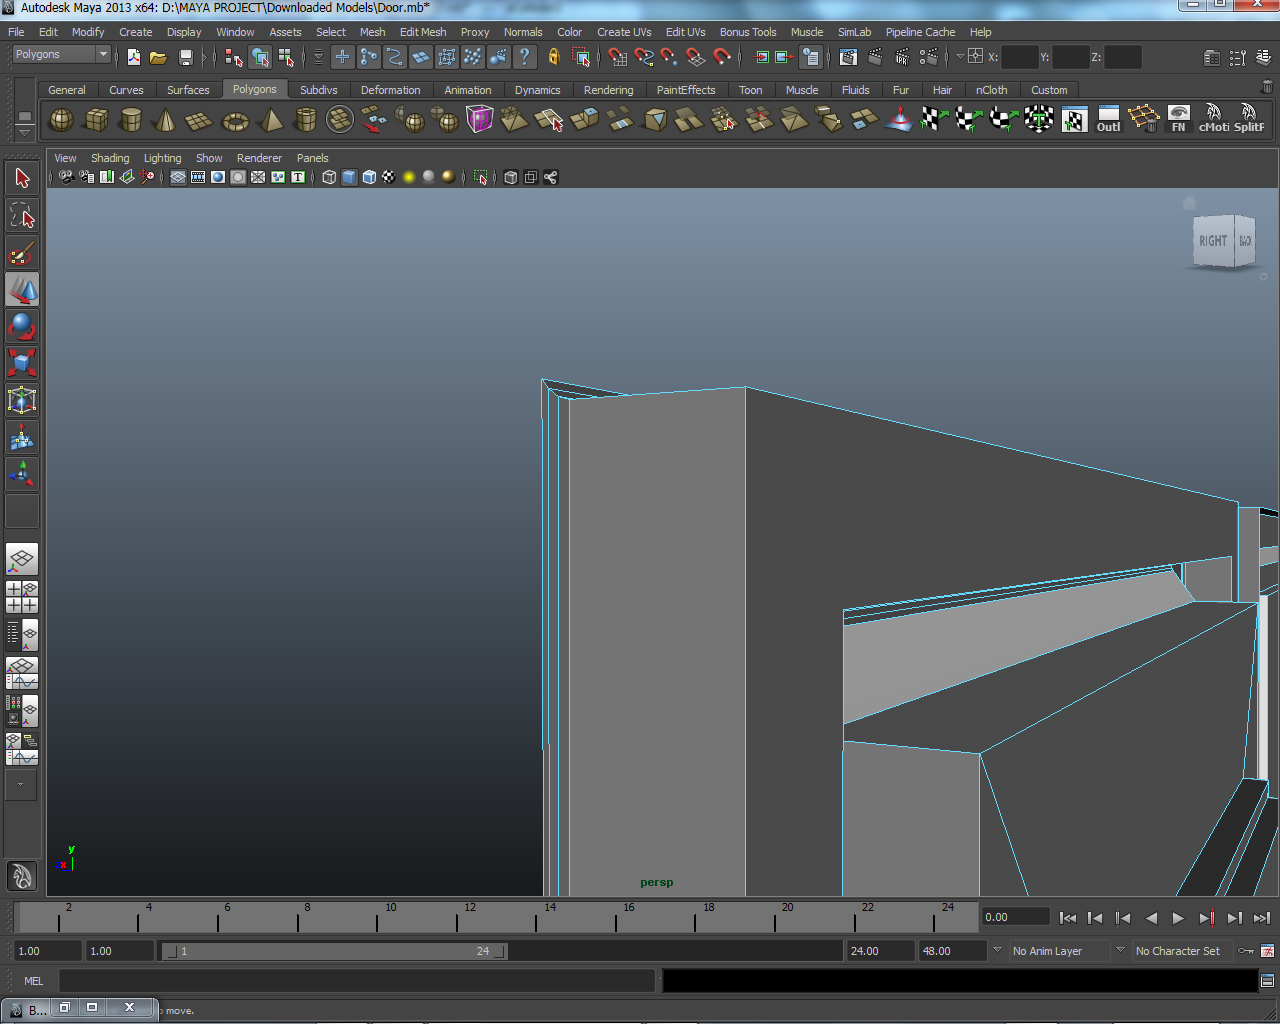Screen dimensions: 1280x1024
Task: Open the Edit Mesh menu
Action: coord(423,32)
